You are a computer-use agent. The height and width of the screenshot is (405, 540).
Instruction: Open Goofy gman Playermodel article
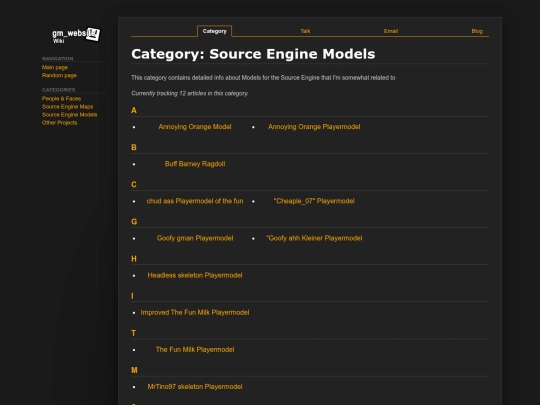195,238
